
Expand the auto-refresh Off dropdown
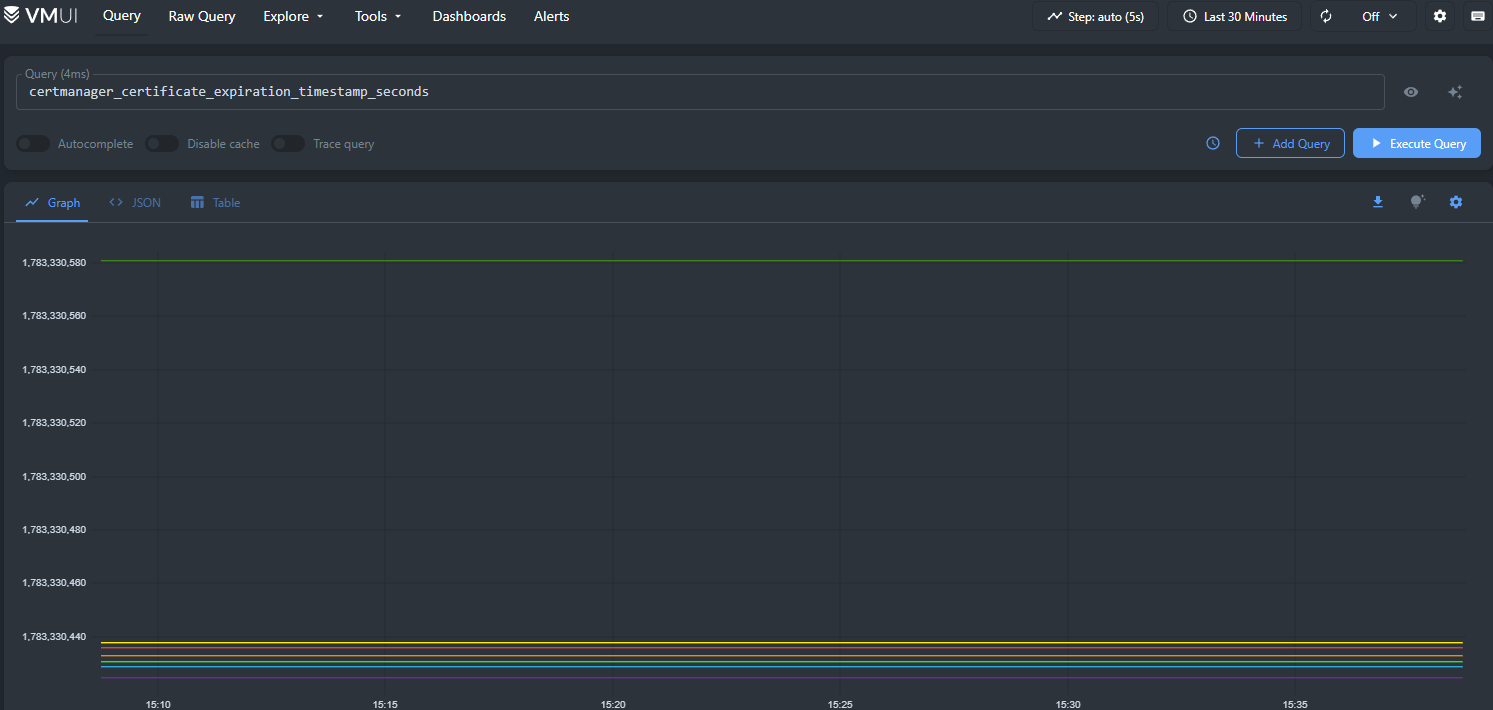pos(1379,16)
